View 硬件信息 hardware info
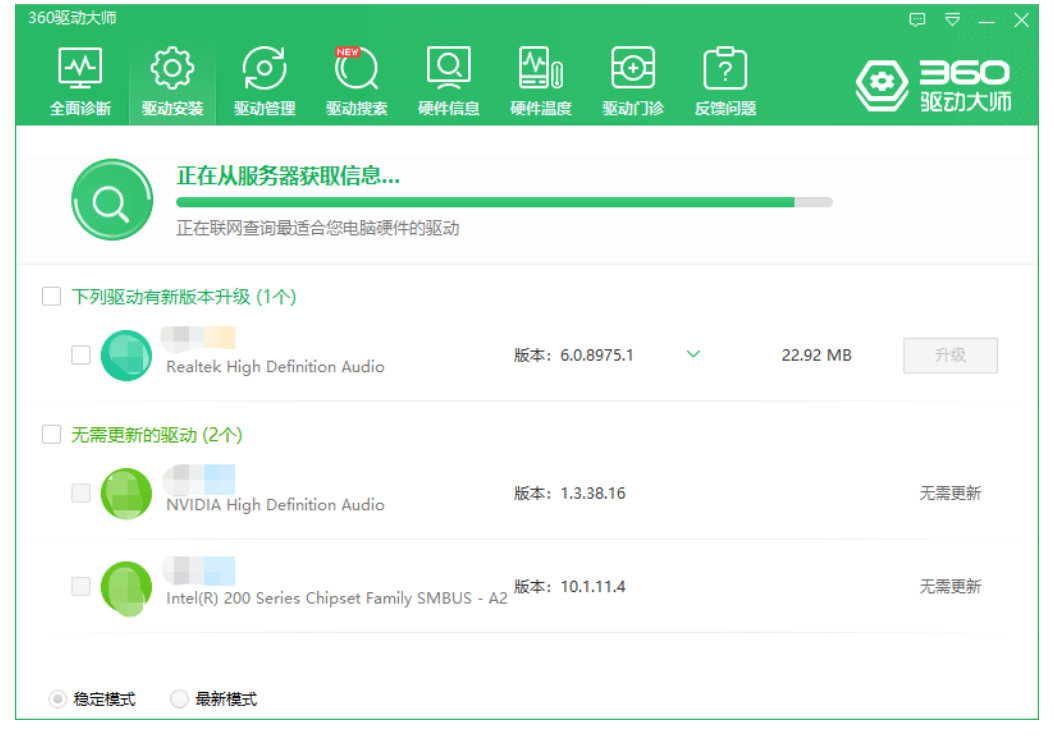1054x737 pixels. pos(448,82)
